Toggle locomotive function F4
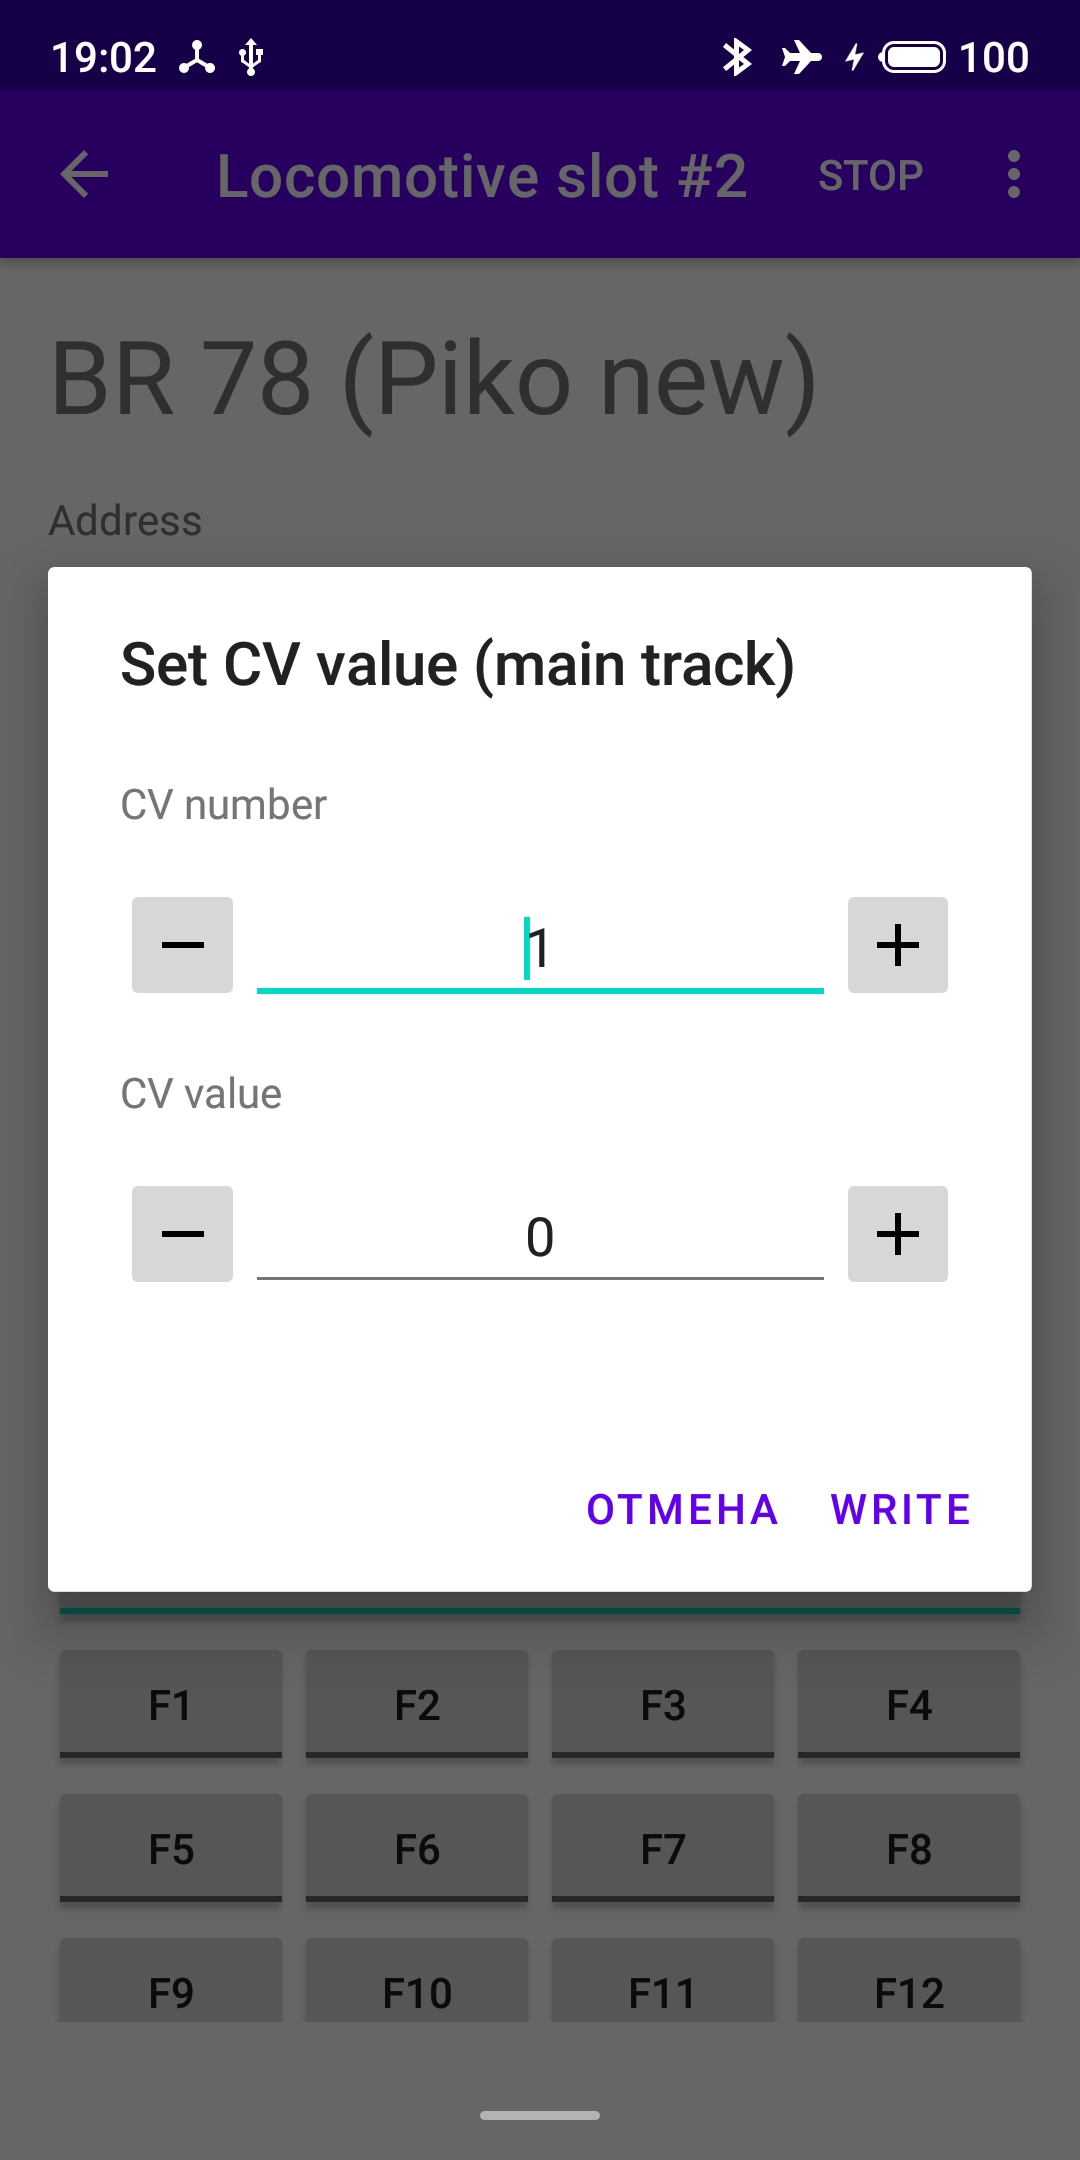The image size is (1080, 2160). click(x=909, y=1704)
